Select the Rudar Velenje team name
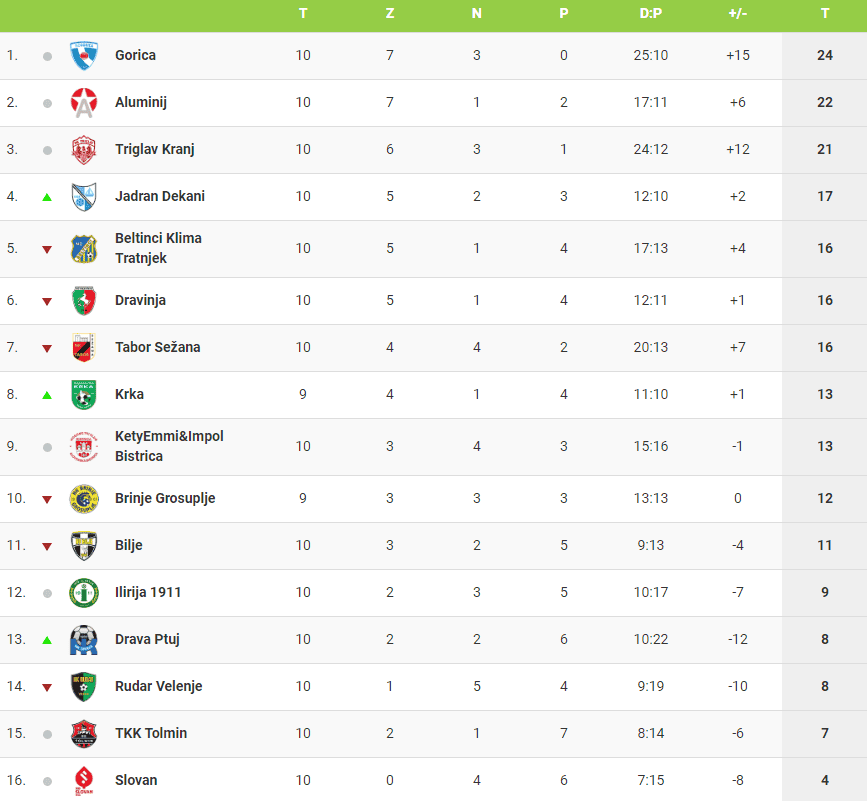 tap(159, 686)
